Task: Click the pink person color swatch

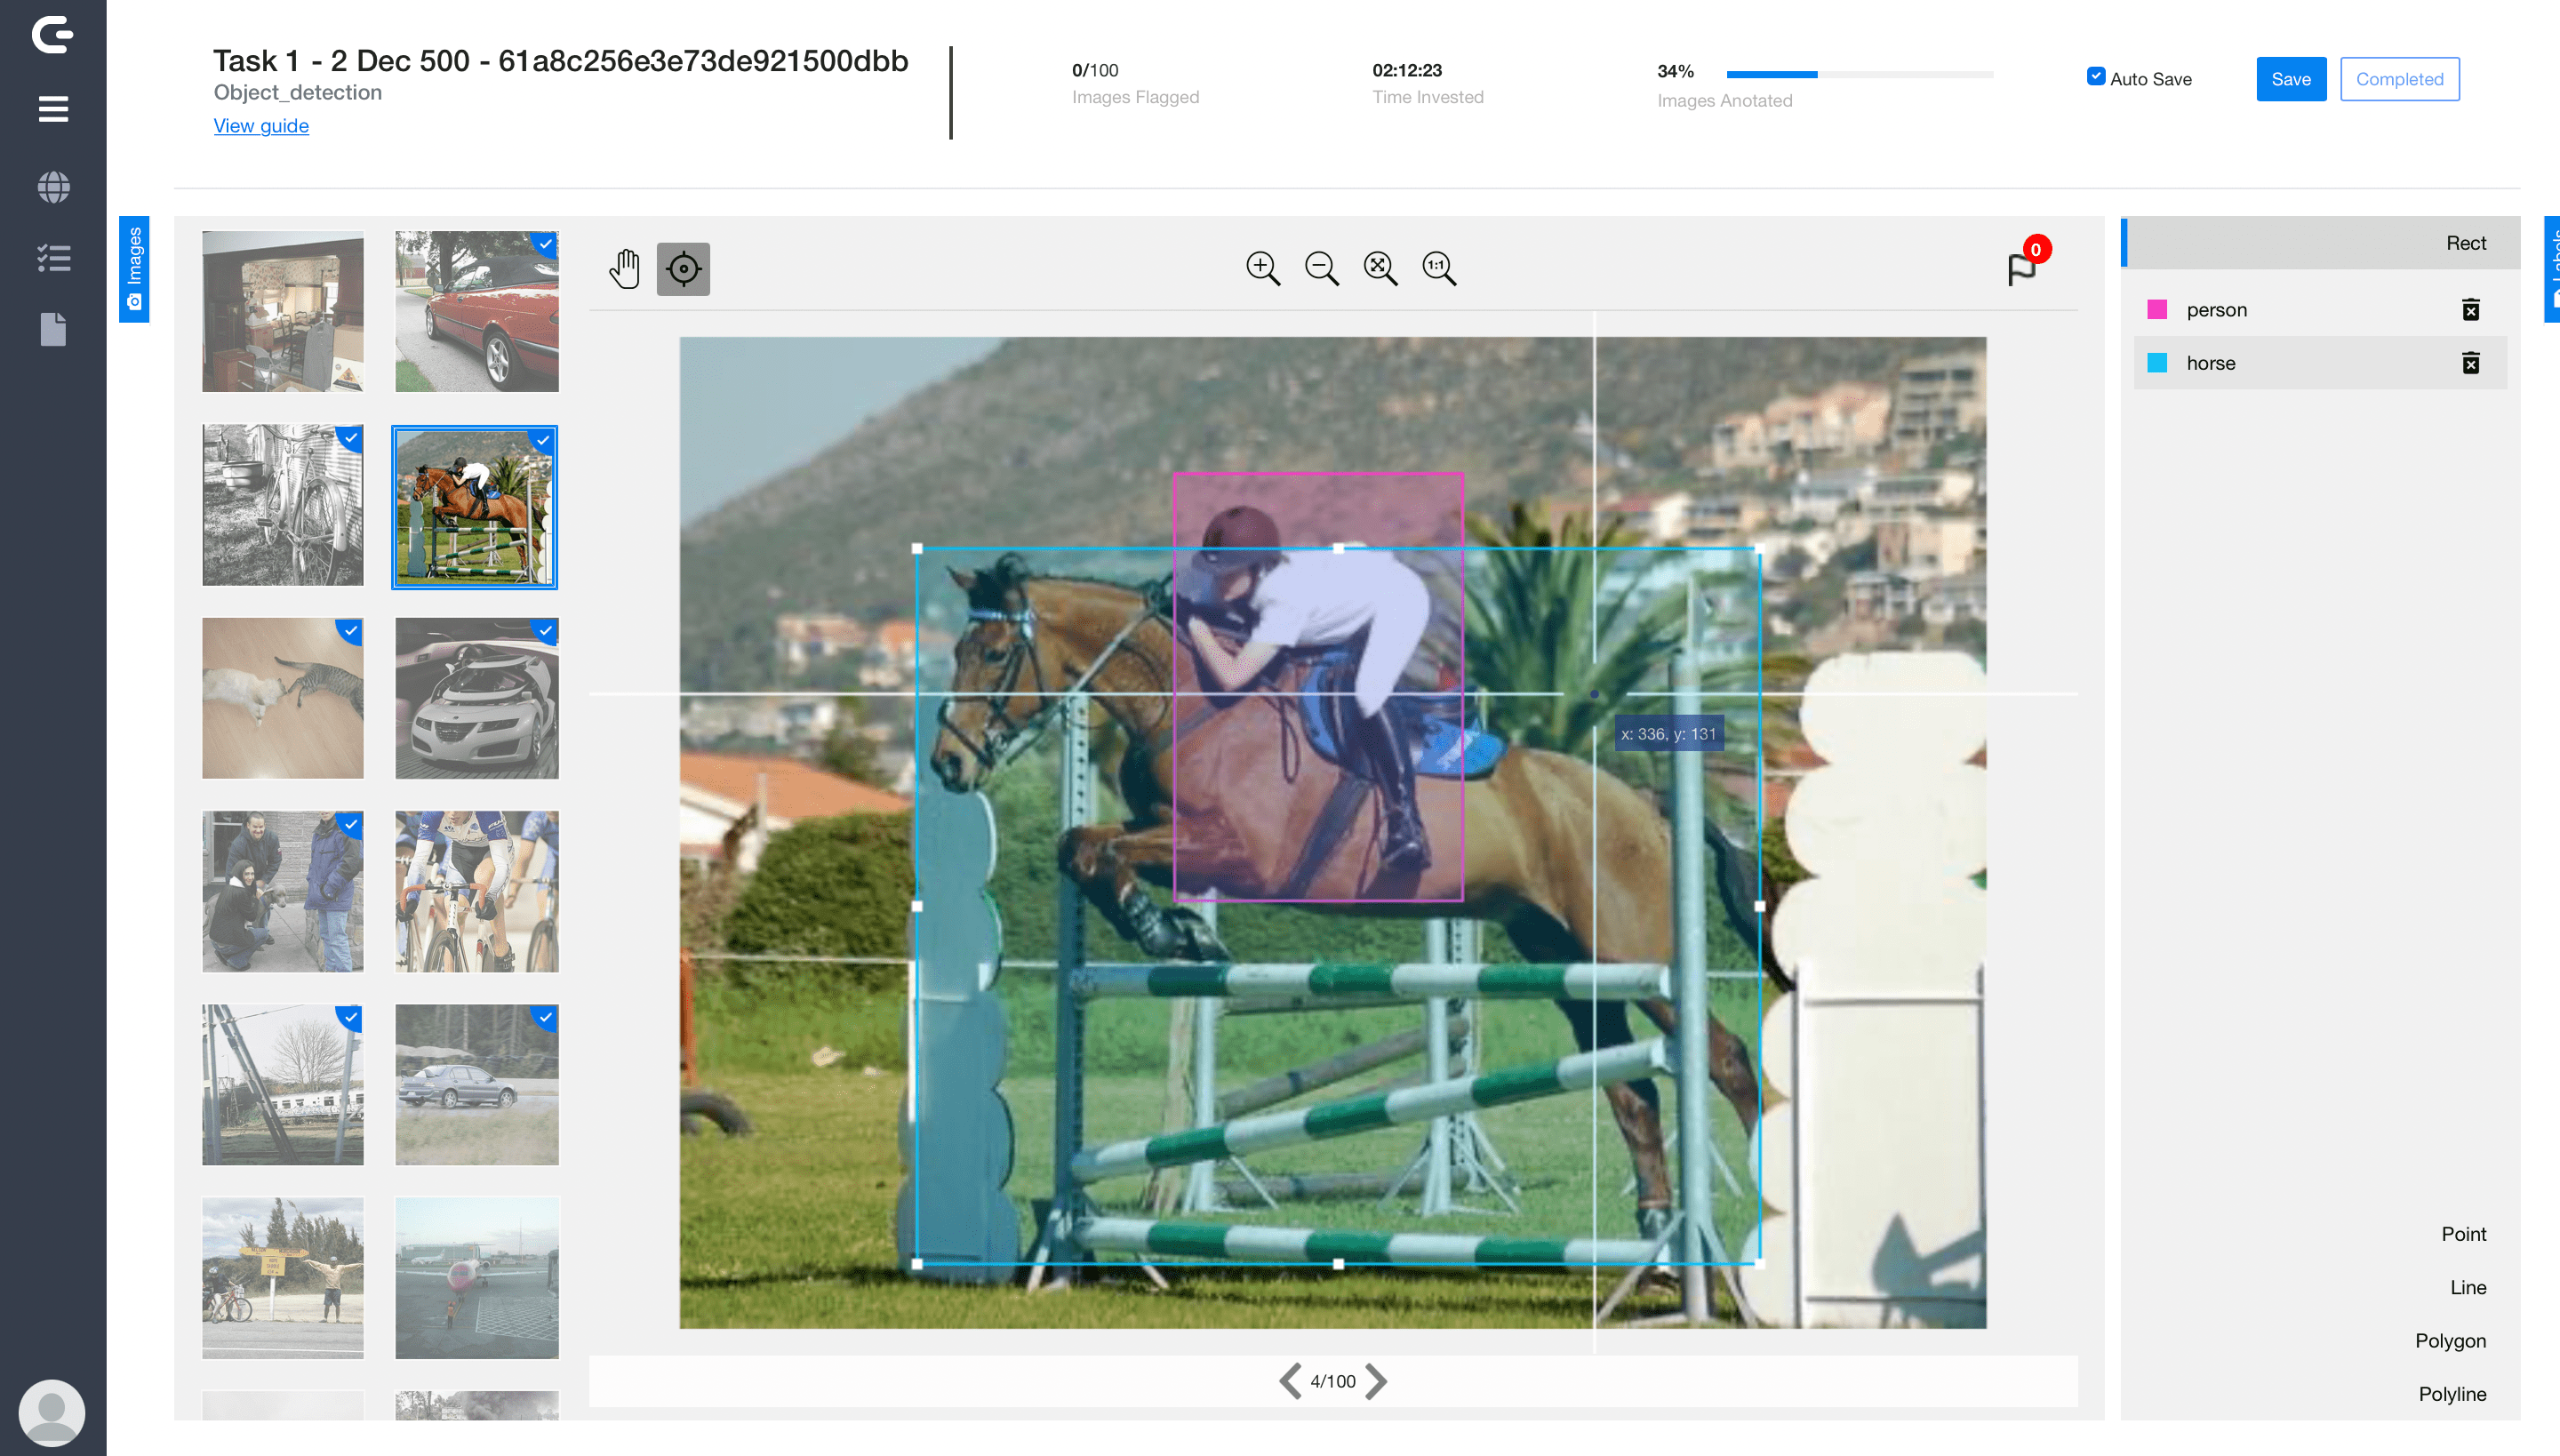Action: [2157, 310]
